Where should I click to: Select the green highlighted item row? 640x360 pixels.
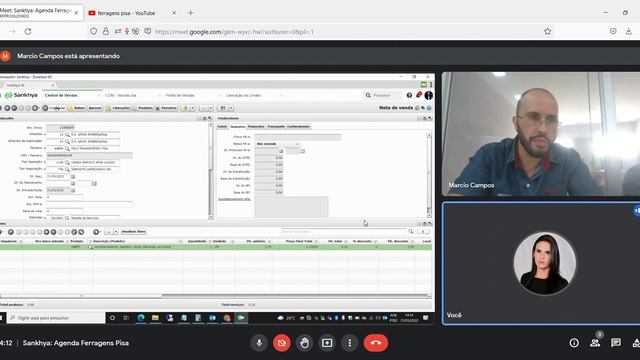(x=216, y=247)
